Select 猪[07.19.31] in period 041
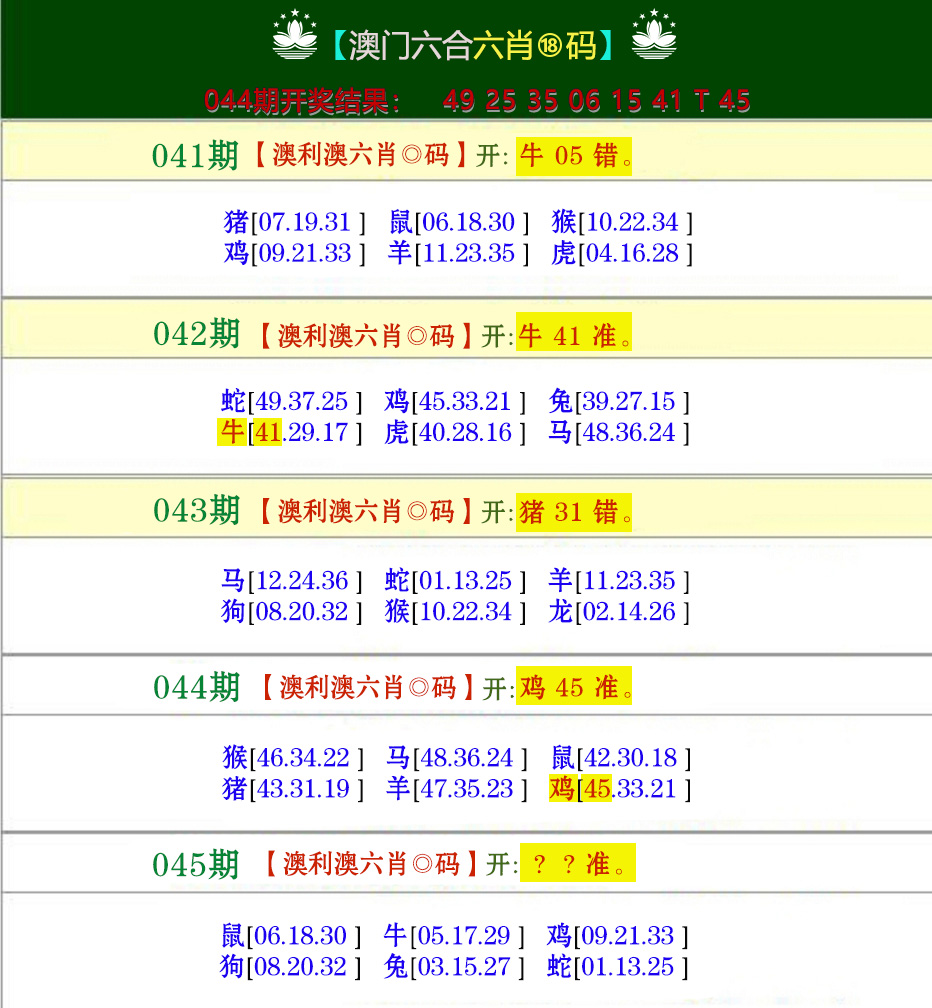The image size is (932, 1008). [295, 222]
